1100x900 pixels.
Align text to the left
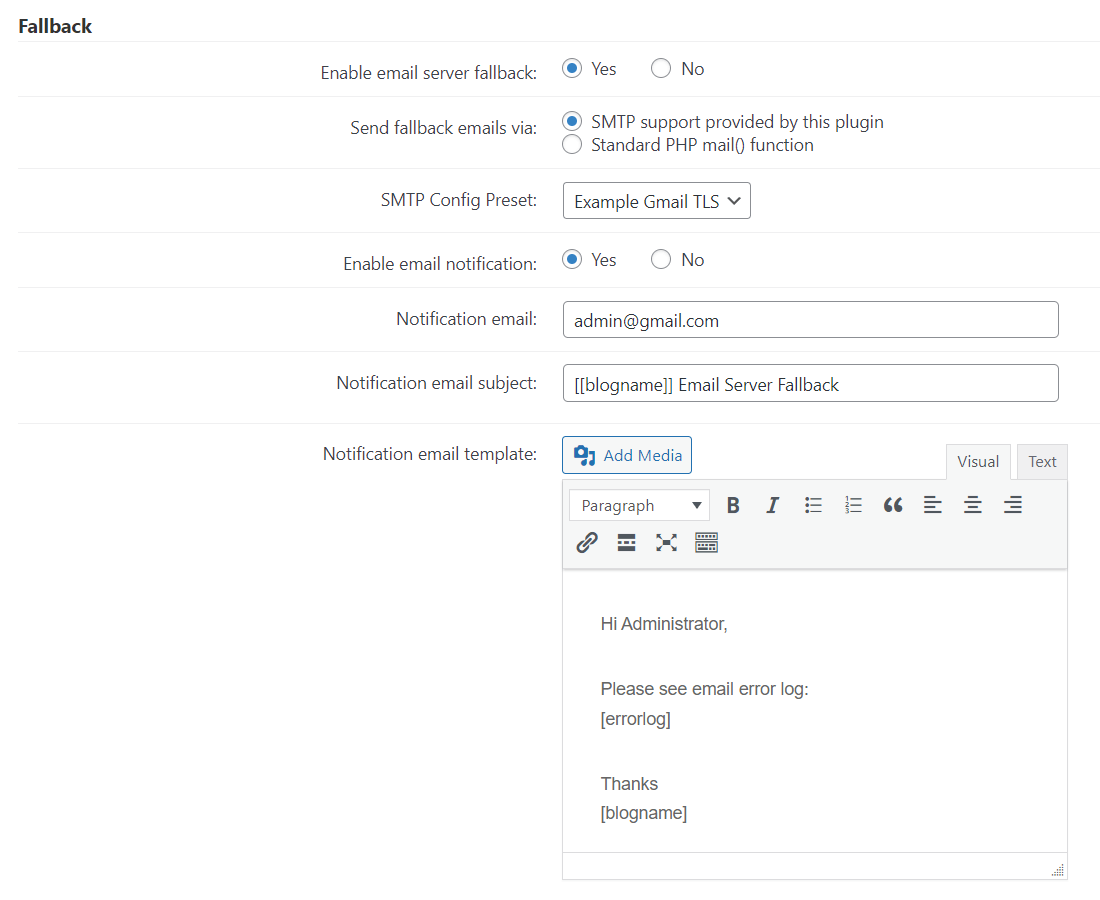[x=933, y=505]
